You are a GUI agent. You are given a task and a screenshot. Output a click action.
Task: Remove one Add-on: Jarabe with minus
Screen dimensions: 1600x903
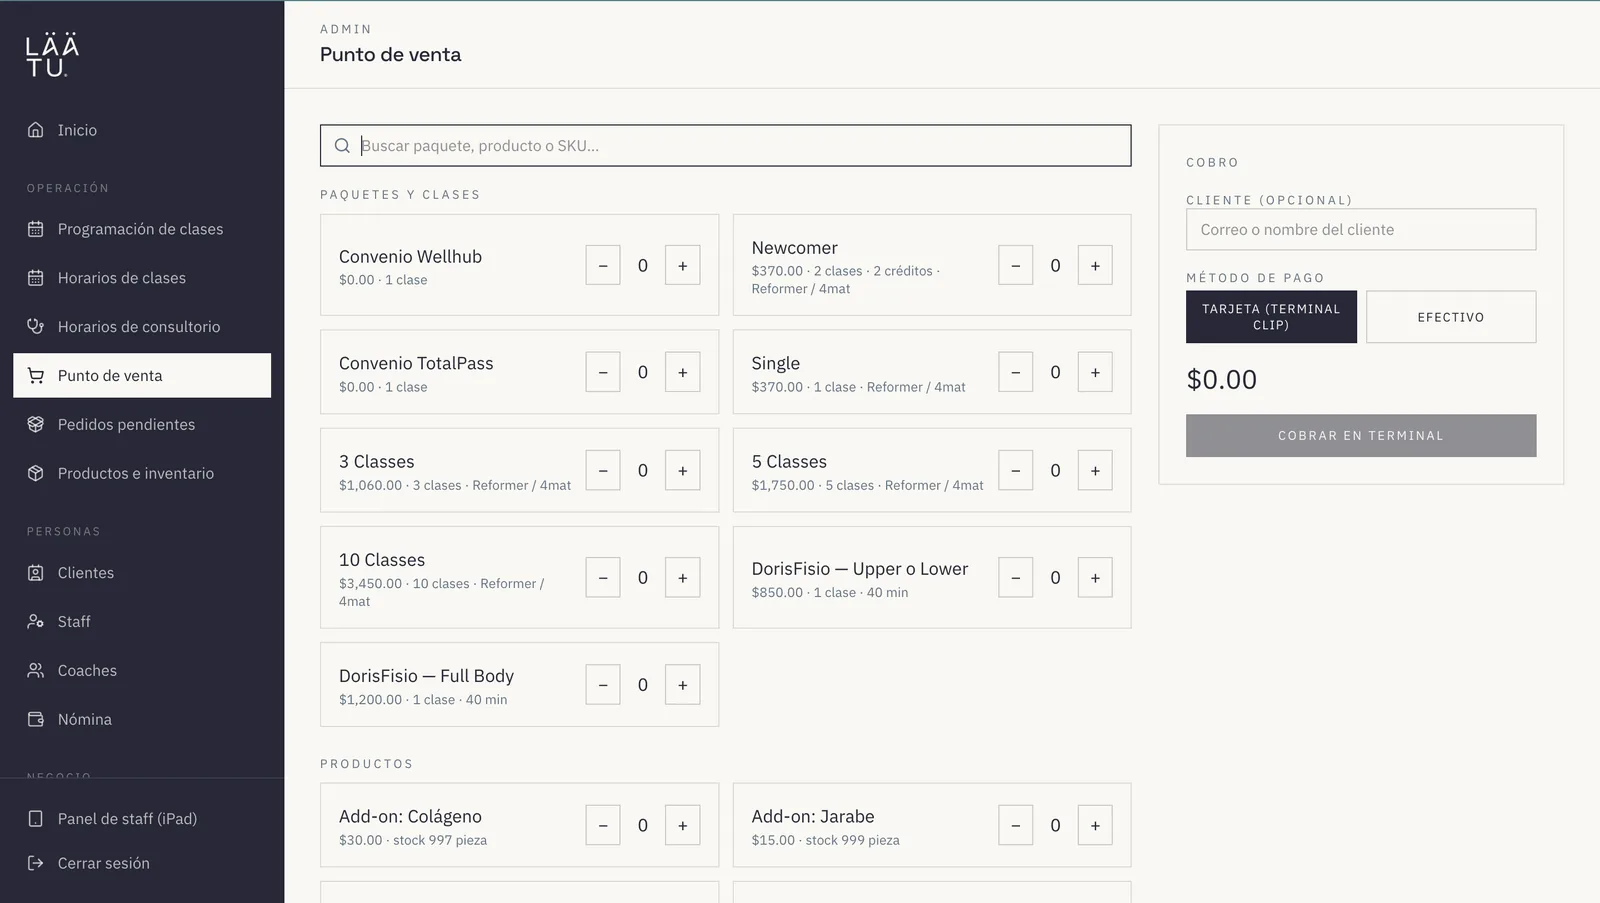[x=1015, y=825]
